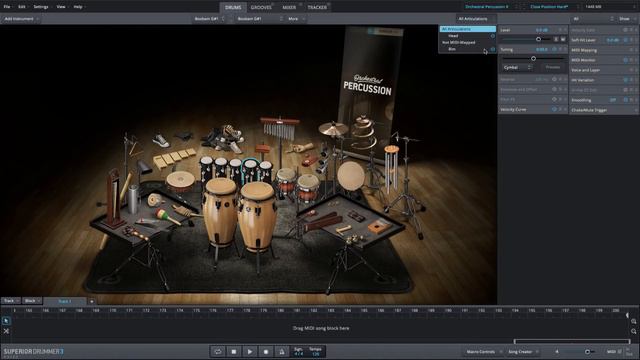This screenshot has height=360, width=640.
Task: Toggle the metronome icon
Action: point(282,351)
